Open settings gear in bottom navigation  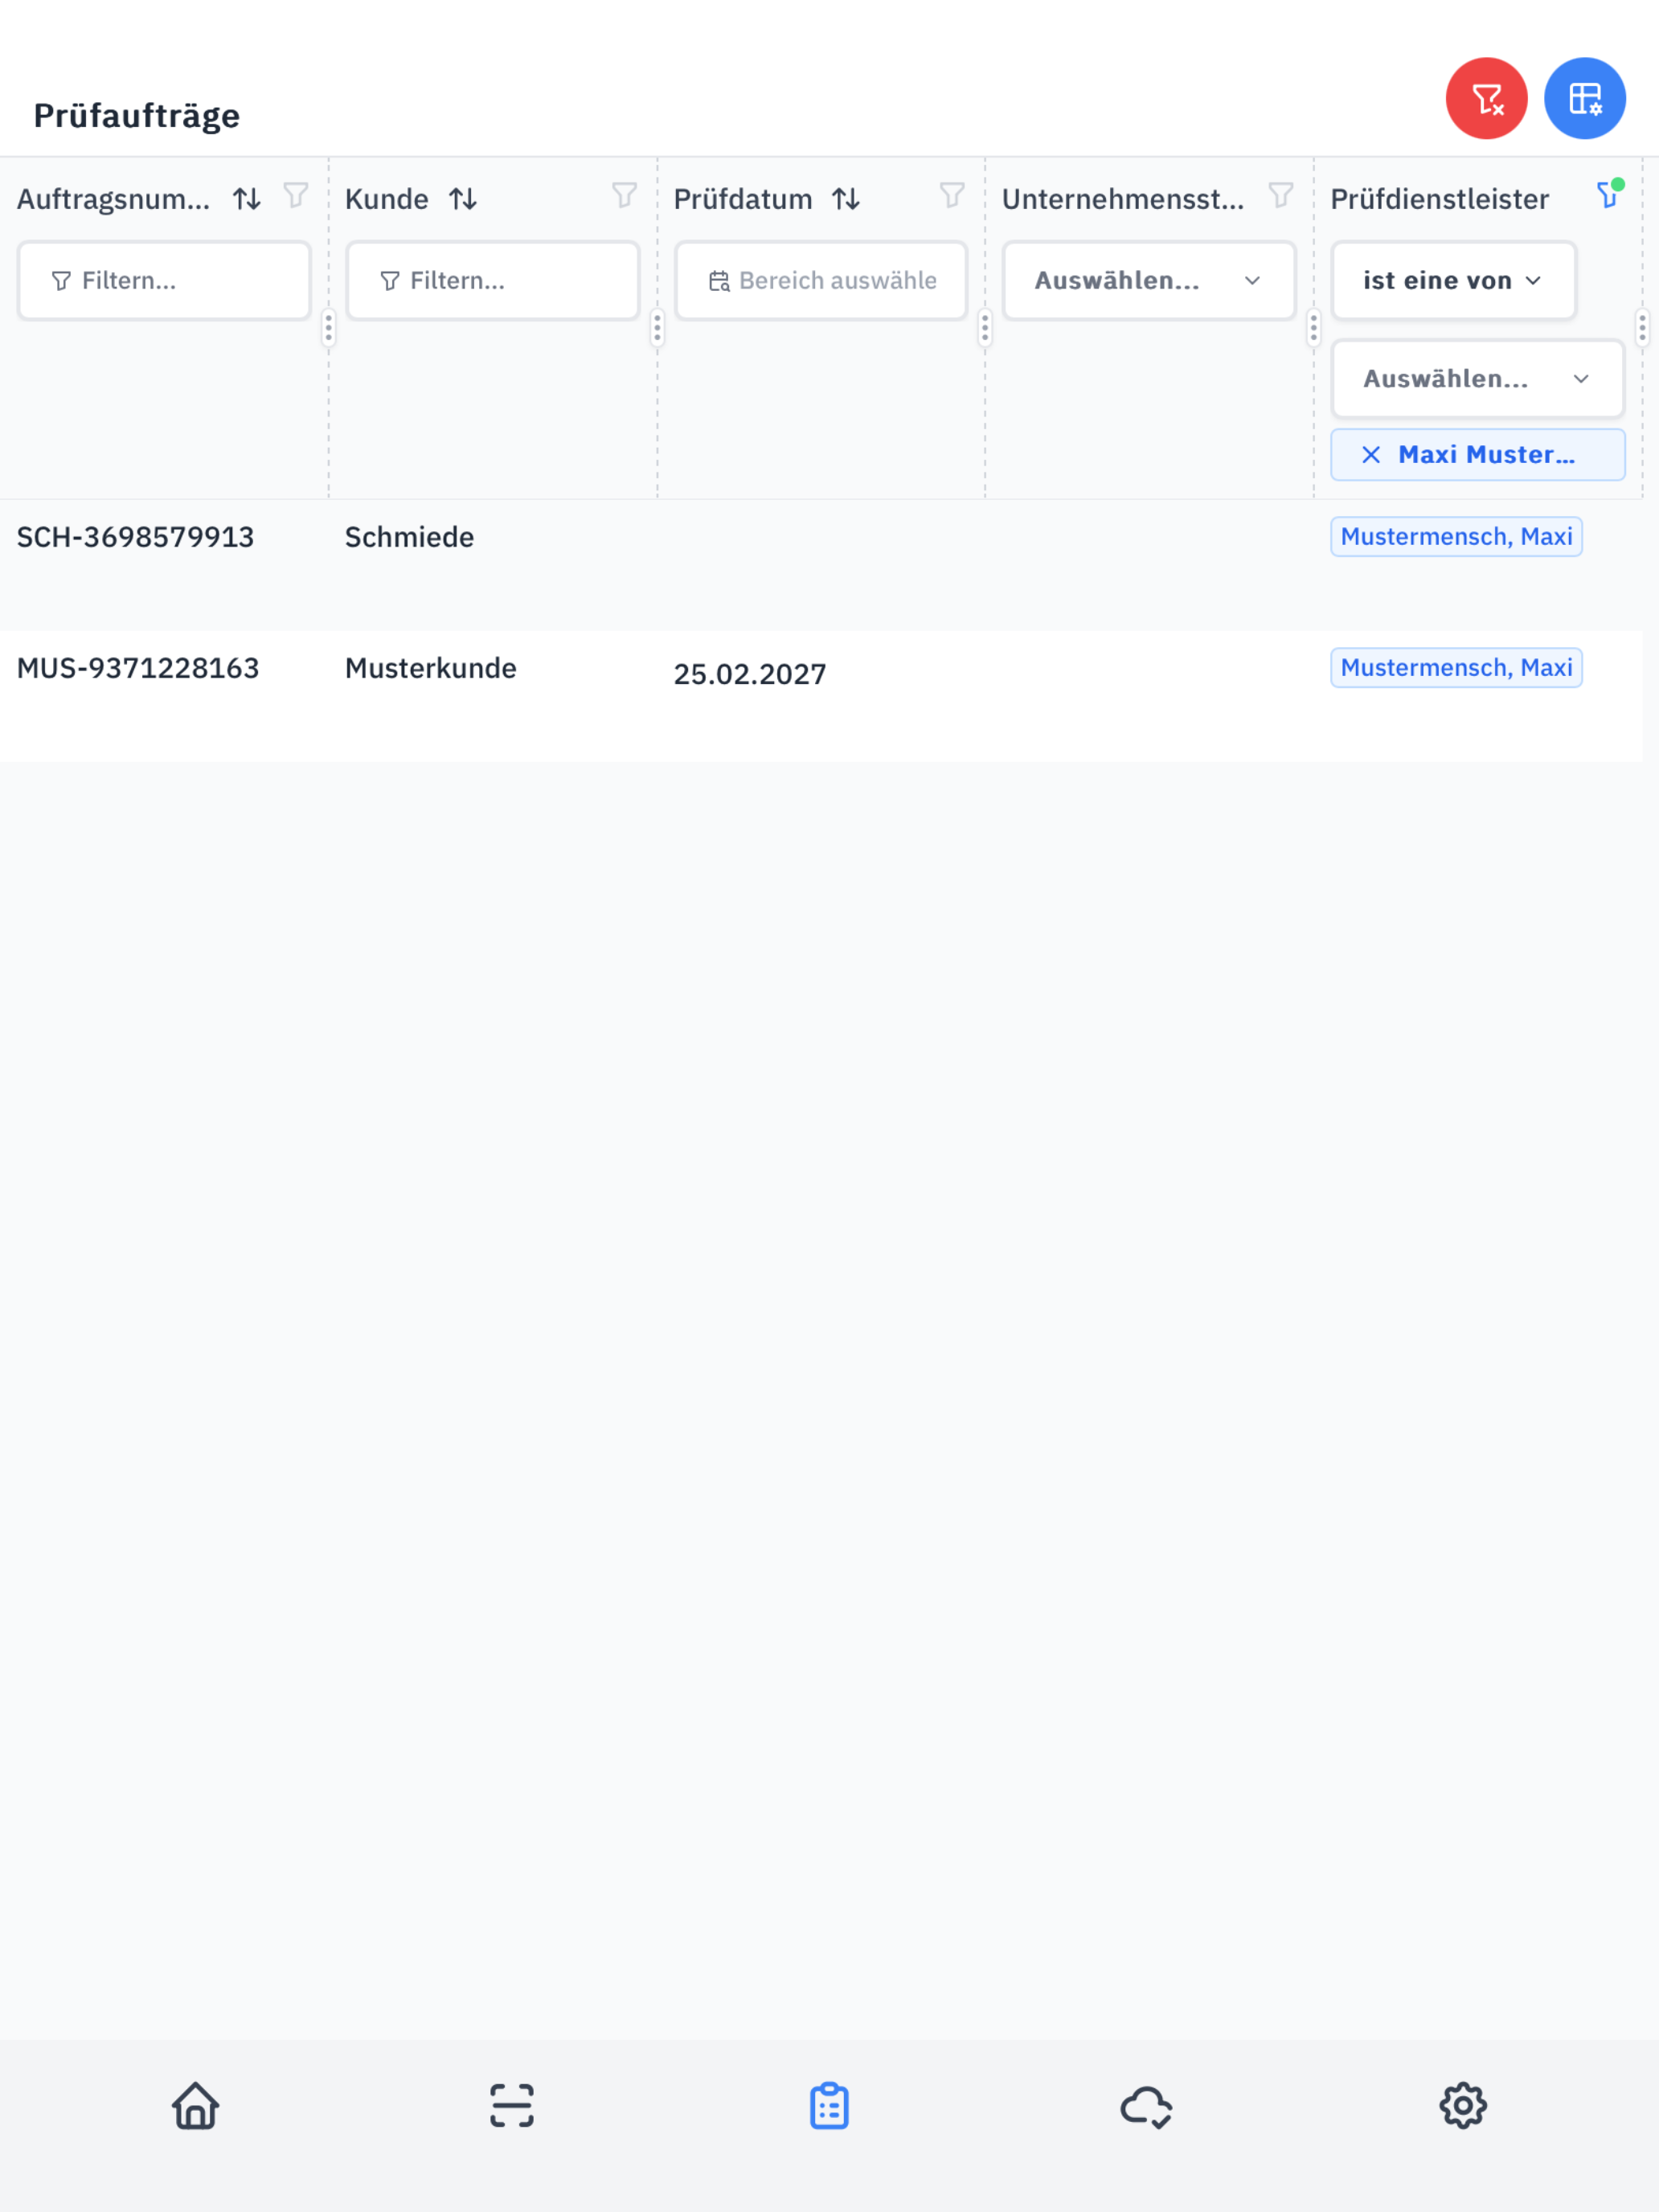pos(1463,2105)
